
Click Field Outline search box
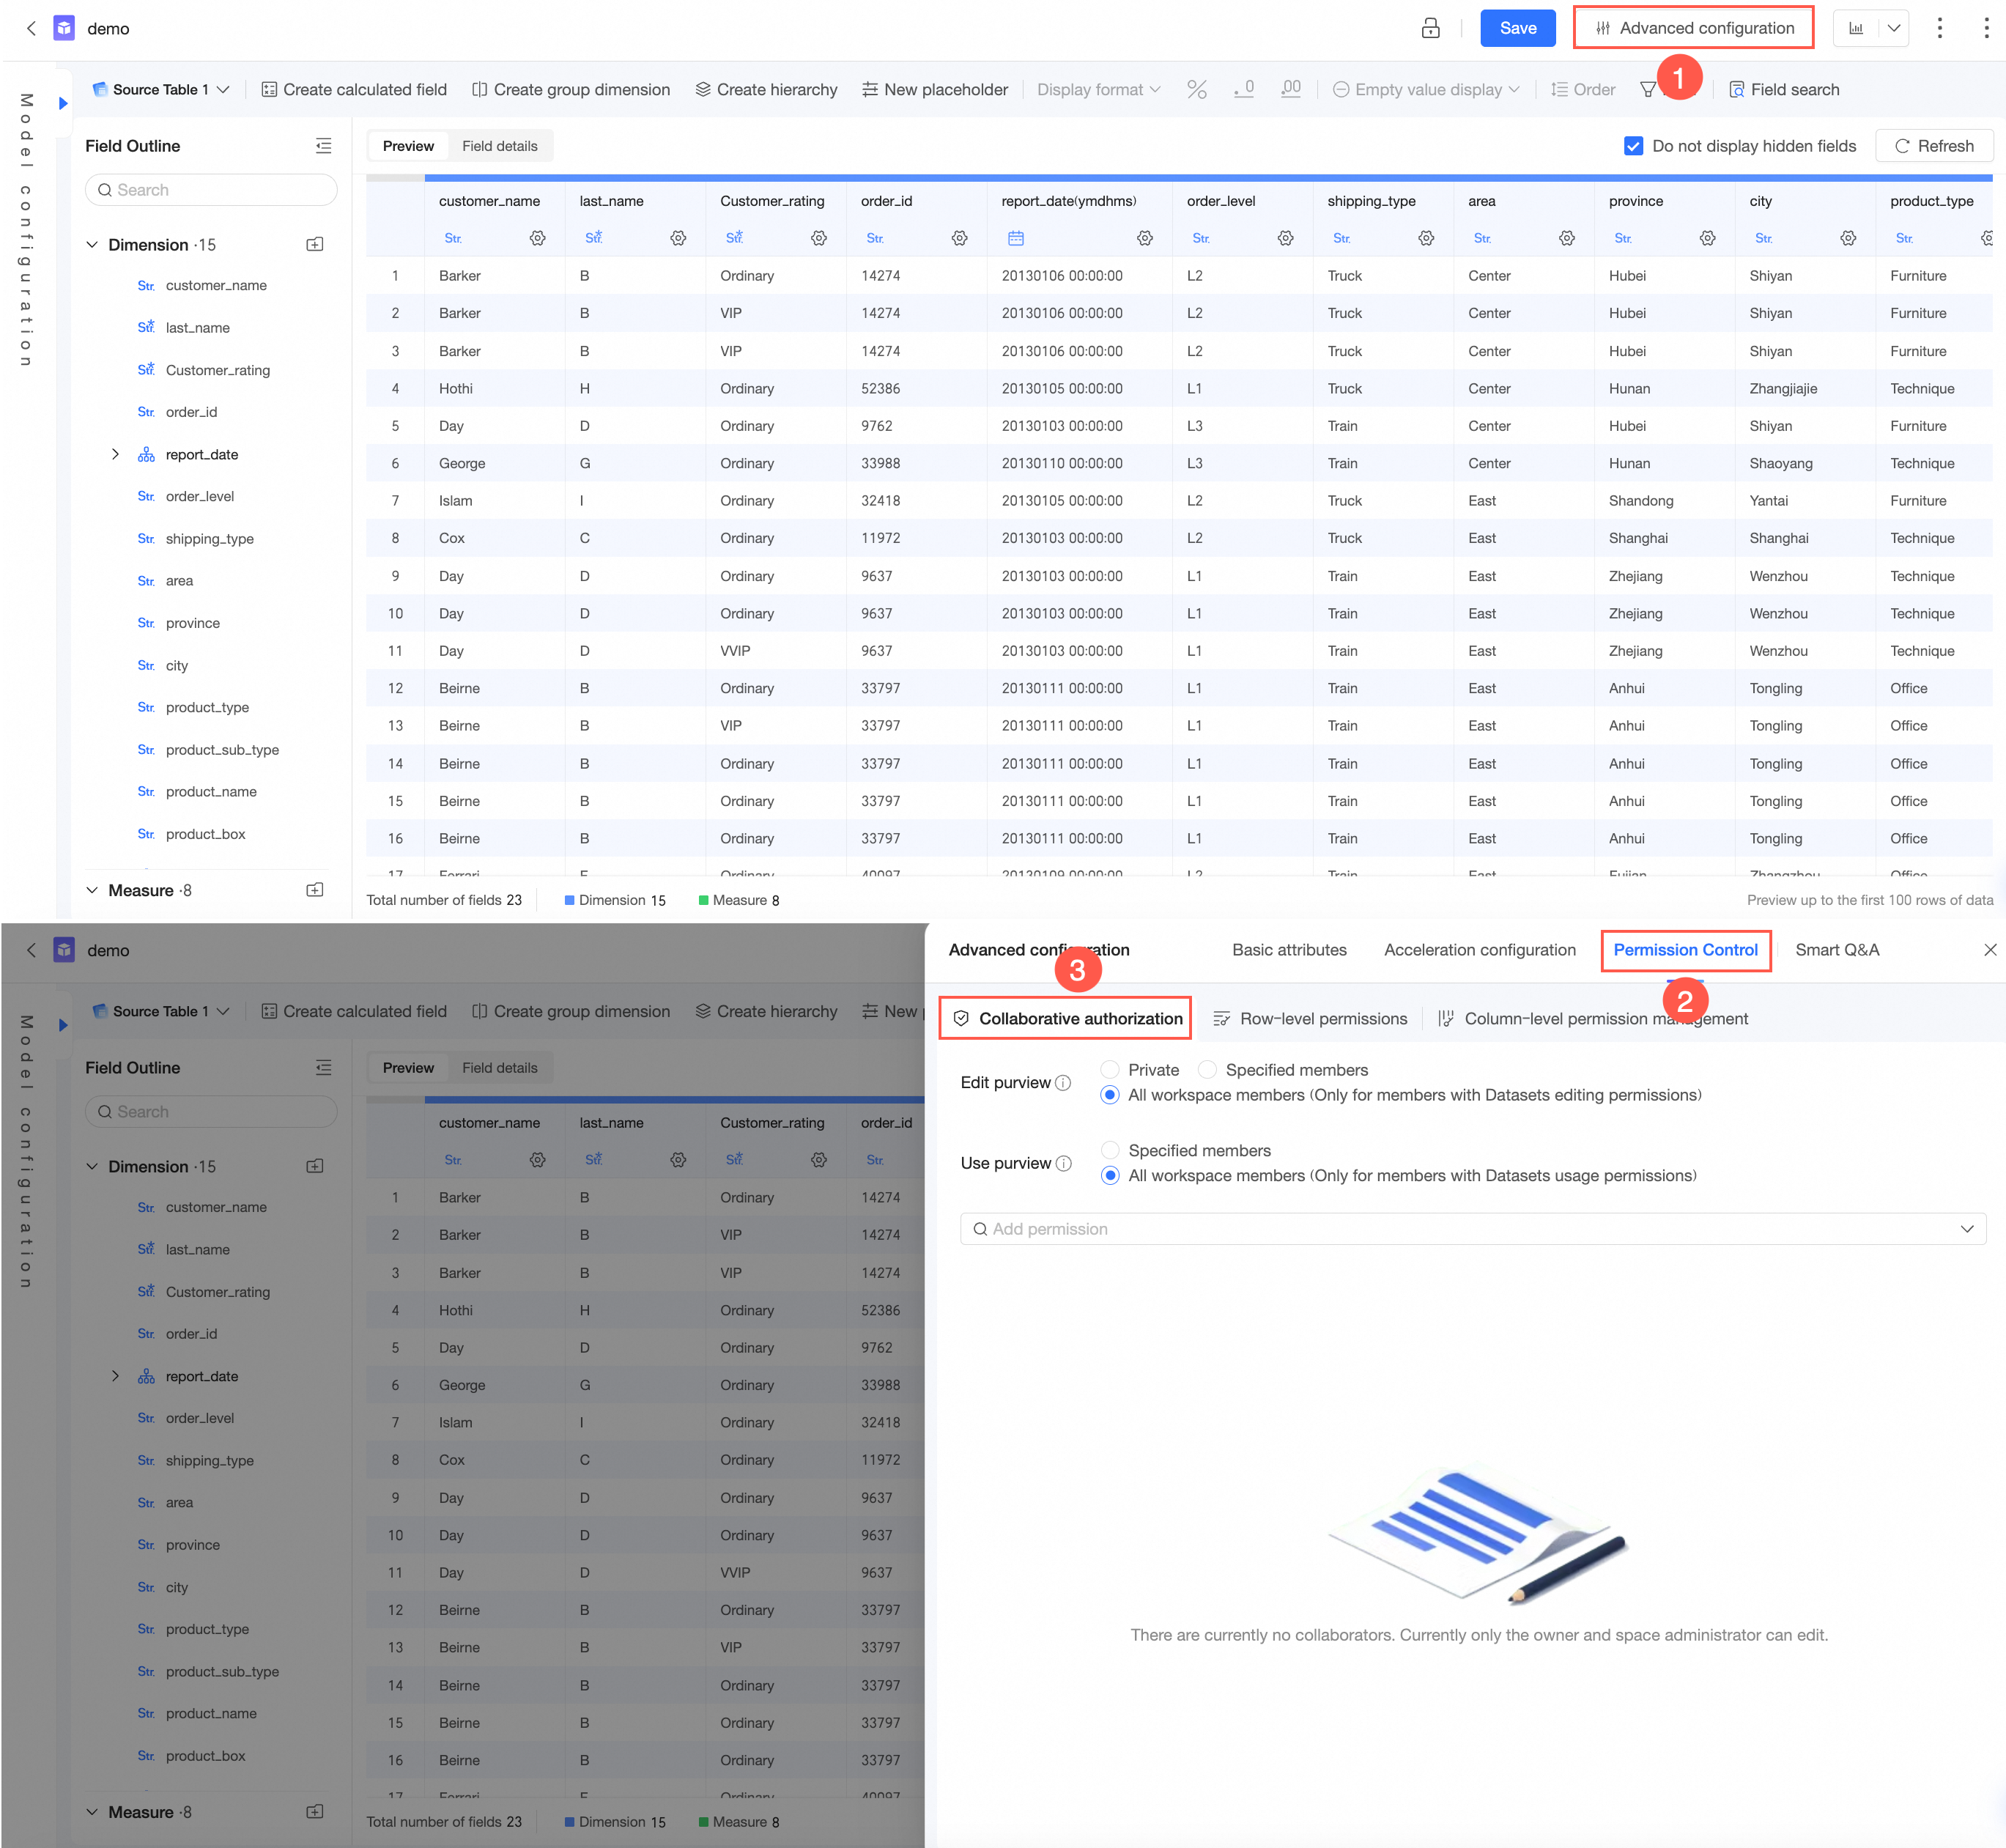pos(211,190)
